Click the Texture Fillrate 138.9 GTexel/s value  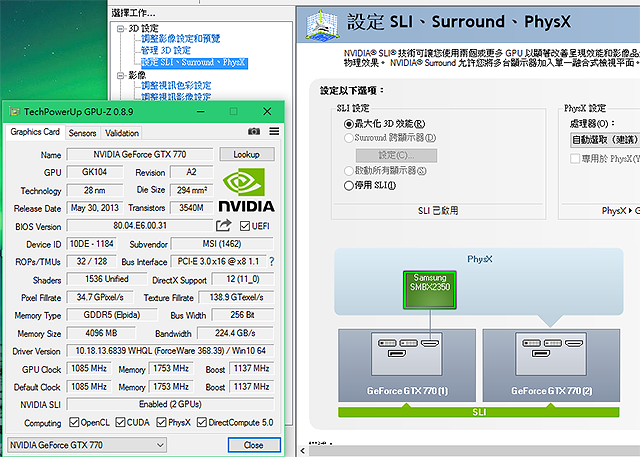click(236, 297)
